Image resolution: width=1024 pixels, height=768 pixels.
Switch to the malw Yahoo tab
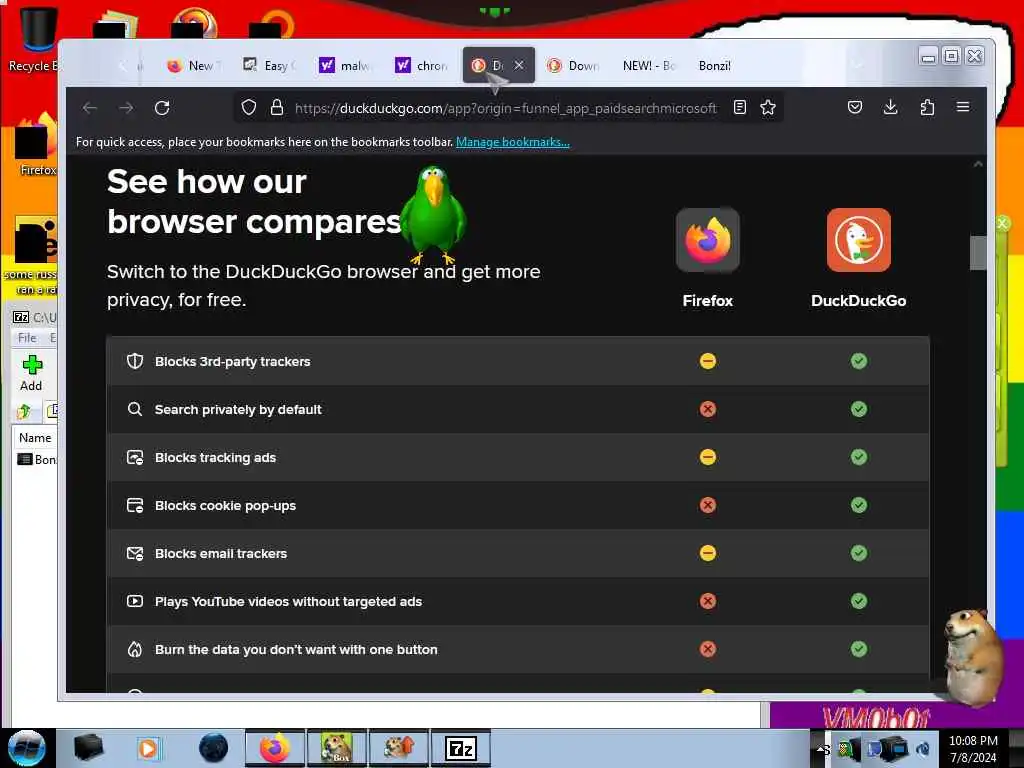345,65
